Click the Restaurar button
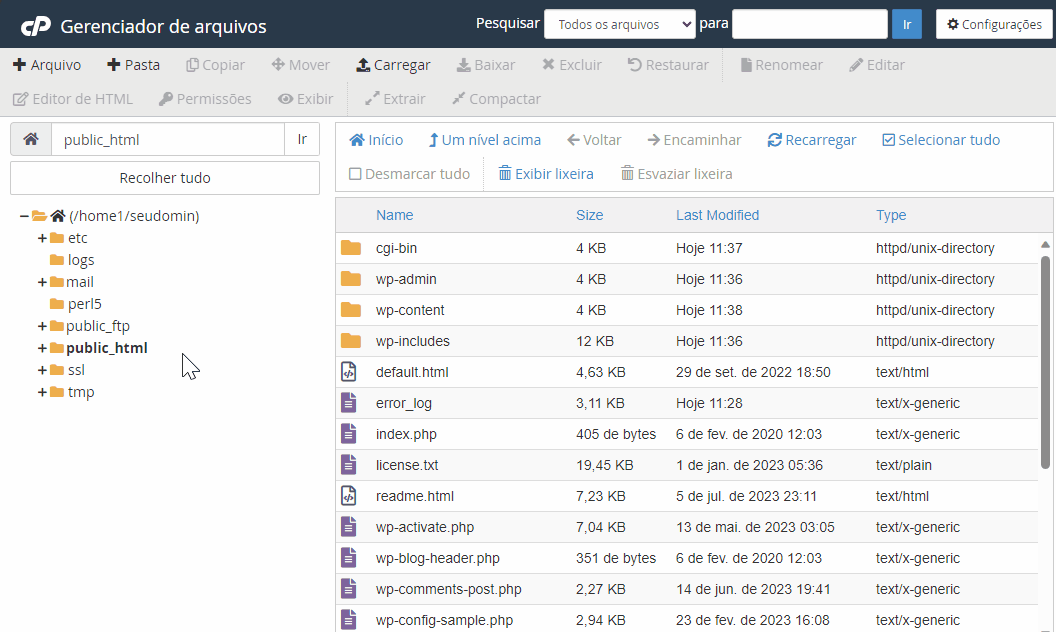1056x632 pixels. click(x=668, y=65)
